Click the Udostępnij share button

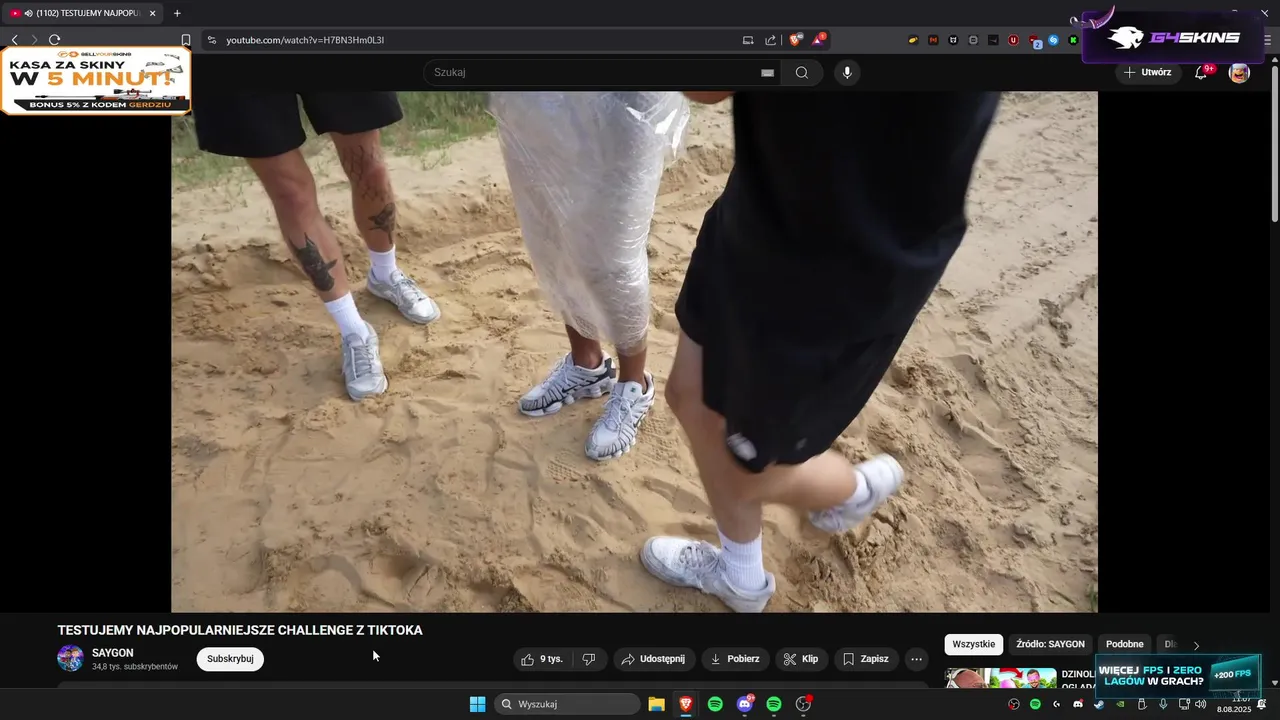[x=653, y=659]
